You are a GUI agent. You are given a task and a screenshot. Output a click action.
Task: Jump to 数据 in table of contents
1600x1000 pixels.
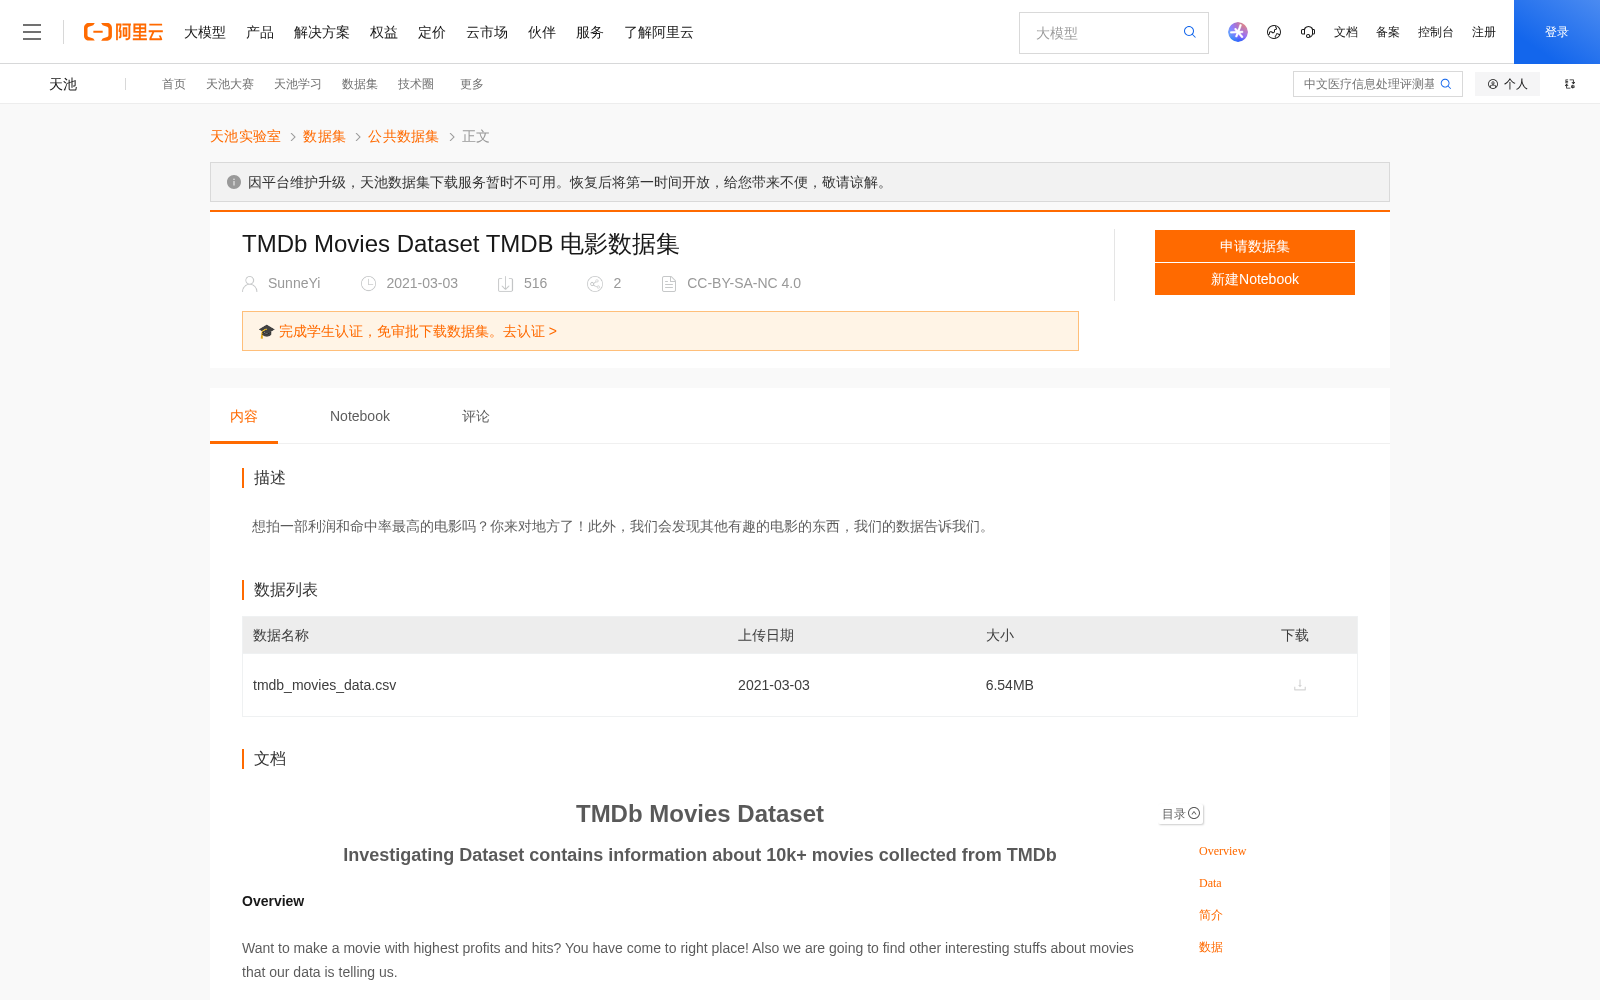1211,947
